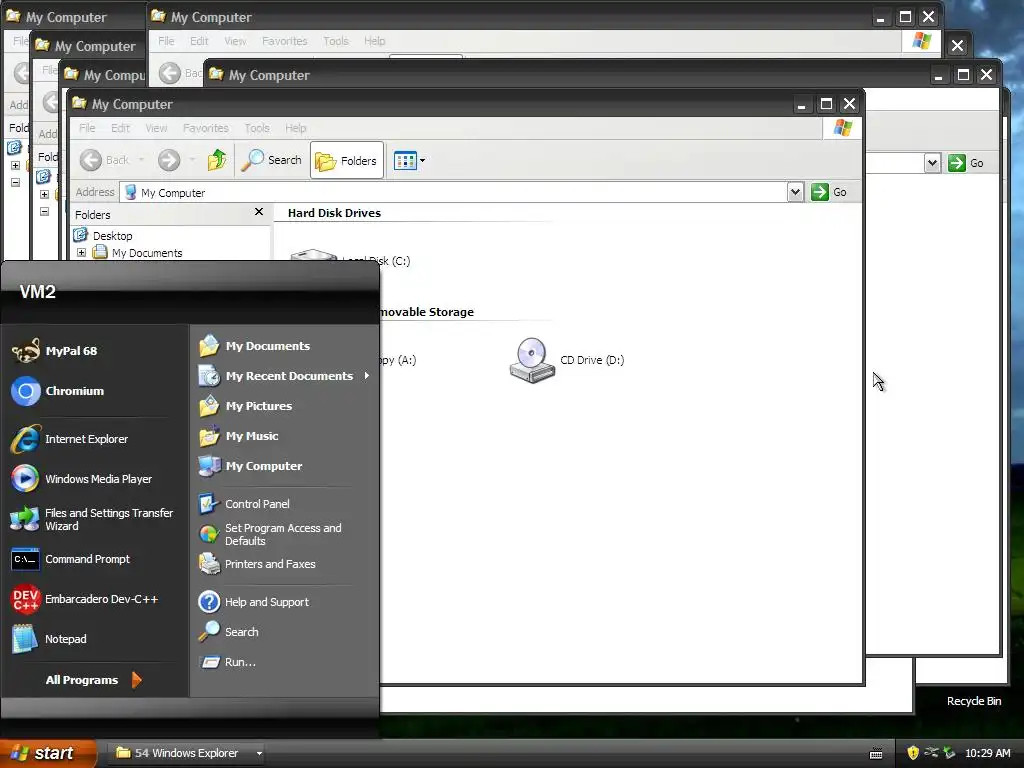Screen dimensions: 1024x768
Task: Open Printers and Faxes
Action: click(x=257, y=564)
